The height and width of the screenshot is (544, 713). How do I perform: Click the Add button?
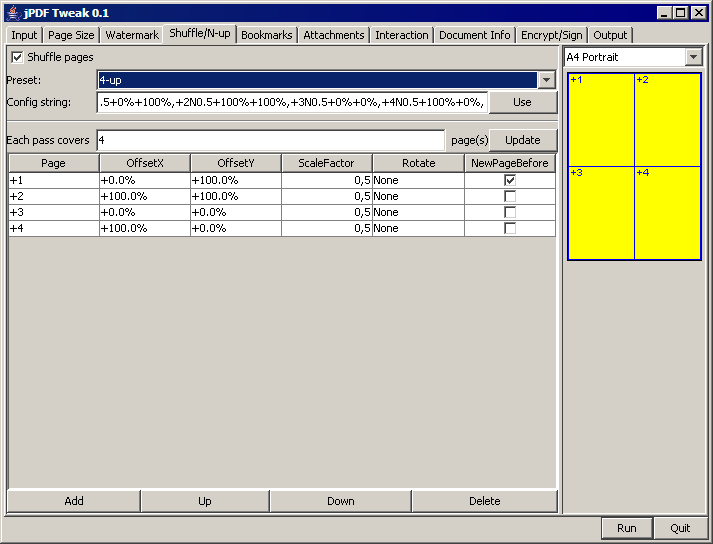click(x=74, y=501)
